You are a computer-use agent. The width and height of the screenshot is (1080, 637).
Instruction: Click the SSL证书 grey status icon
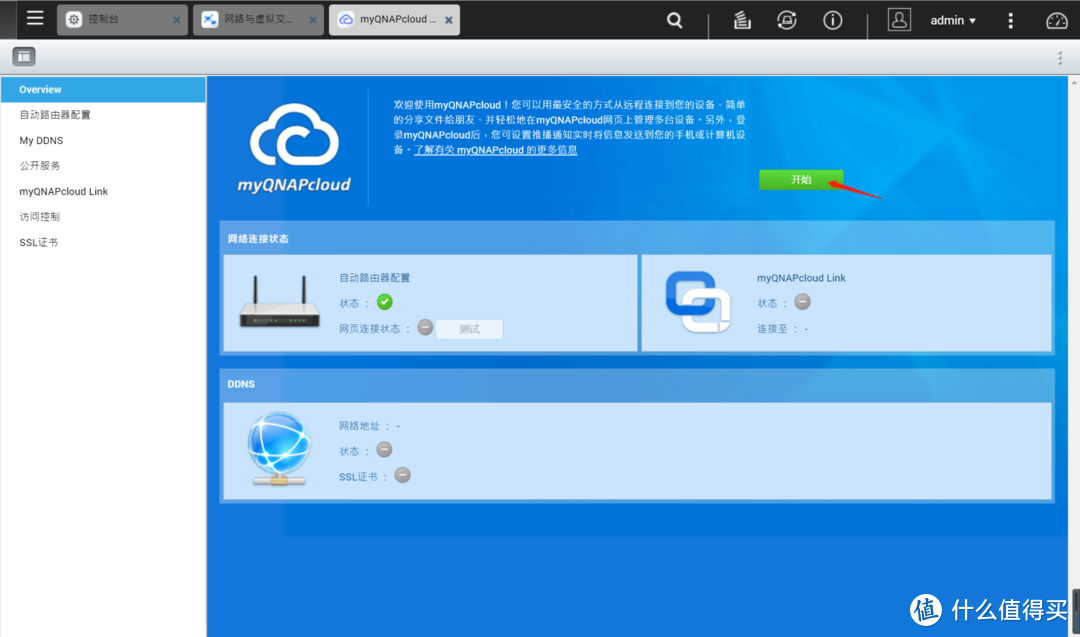click(x=402, y=475)
